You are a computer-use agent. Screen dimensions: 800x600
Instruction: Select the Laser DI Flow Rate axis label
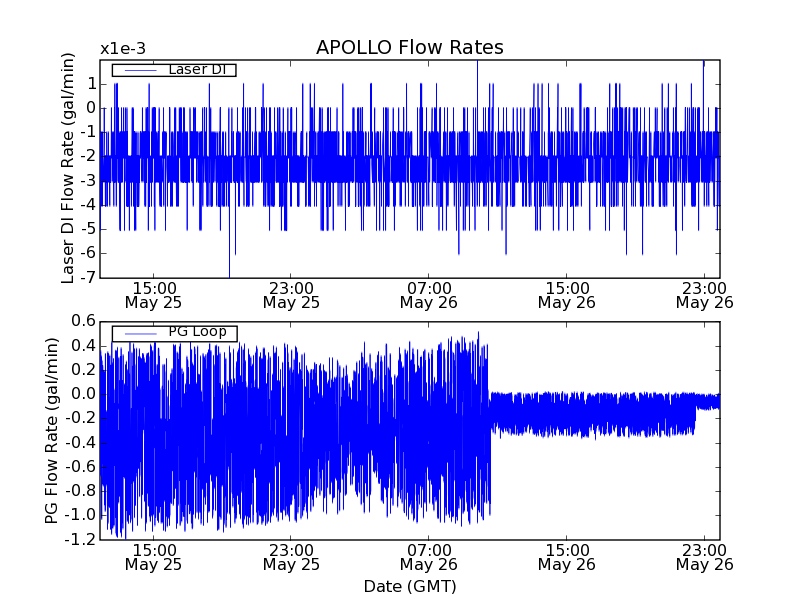[x=68, y=168]
